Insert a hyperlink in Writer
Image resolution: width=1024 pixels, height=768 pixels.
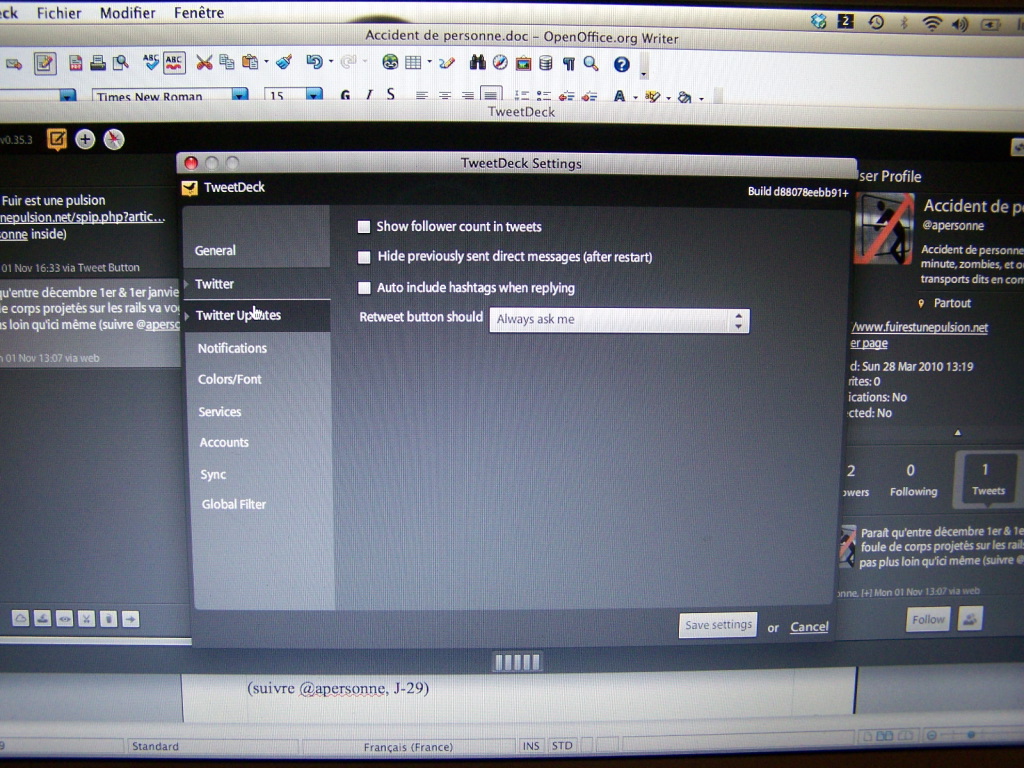coord(391,62)
